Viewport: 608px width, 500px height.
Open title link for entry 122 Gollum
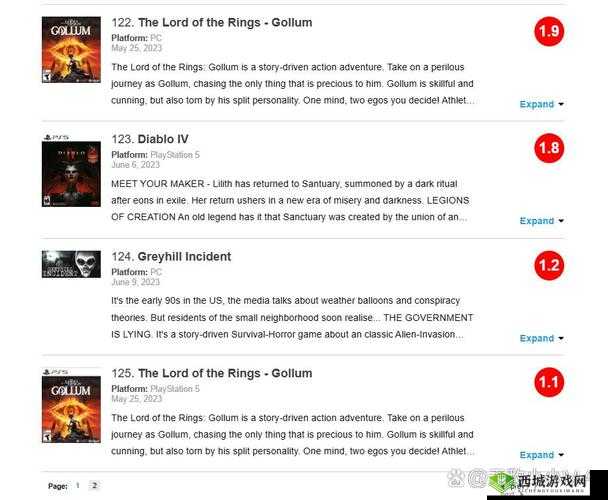pyautogui.click(x=225, y=22)
